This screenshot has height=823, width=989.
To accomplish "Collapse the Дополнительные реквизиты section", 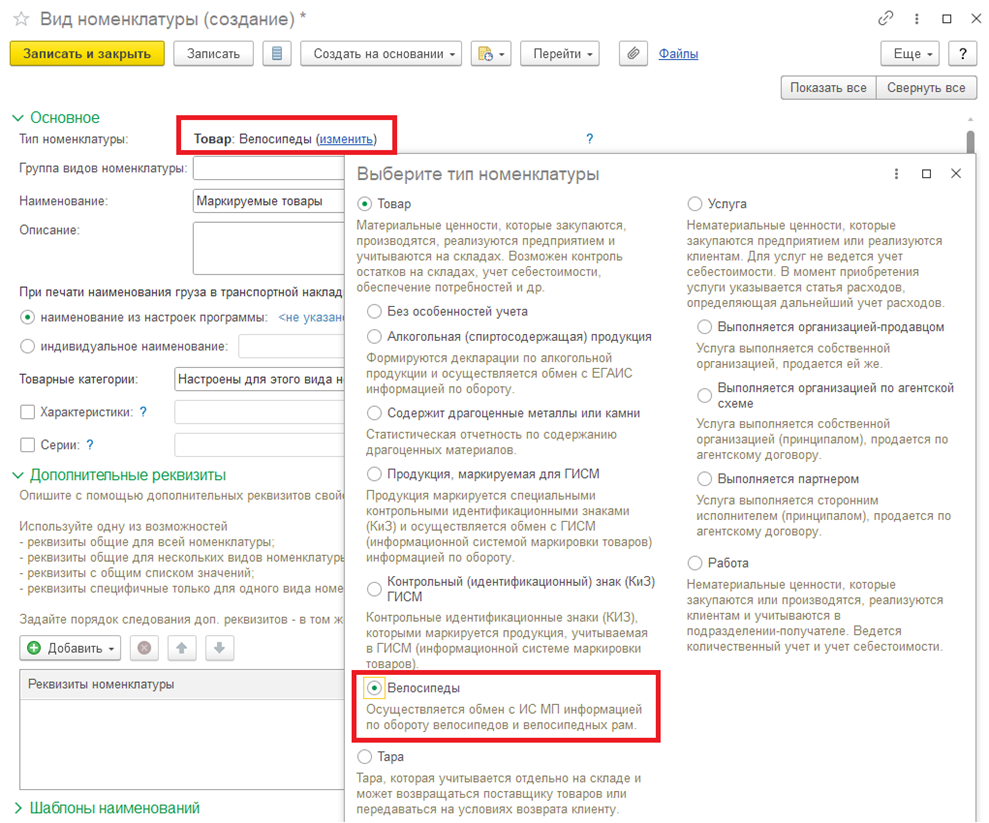I will pos(18,476).
